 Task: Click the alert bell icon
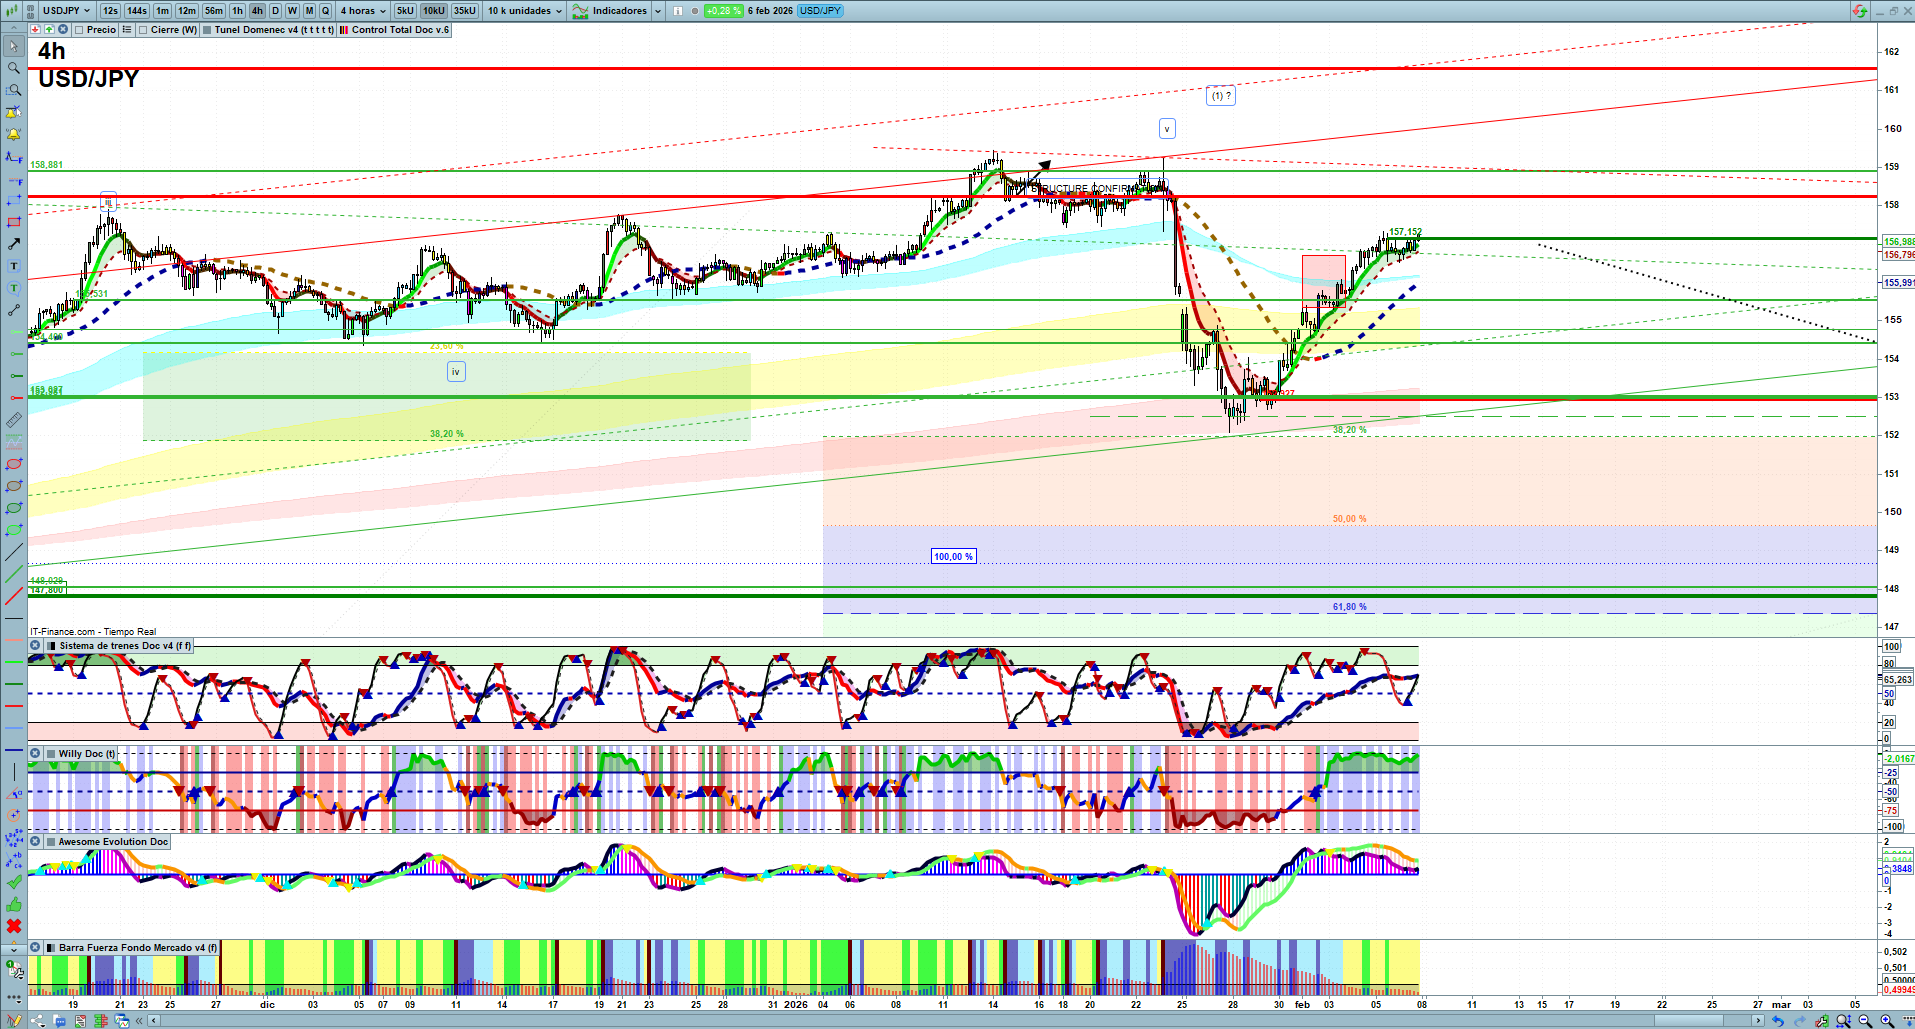(13, 134)
